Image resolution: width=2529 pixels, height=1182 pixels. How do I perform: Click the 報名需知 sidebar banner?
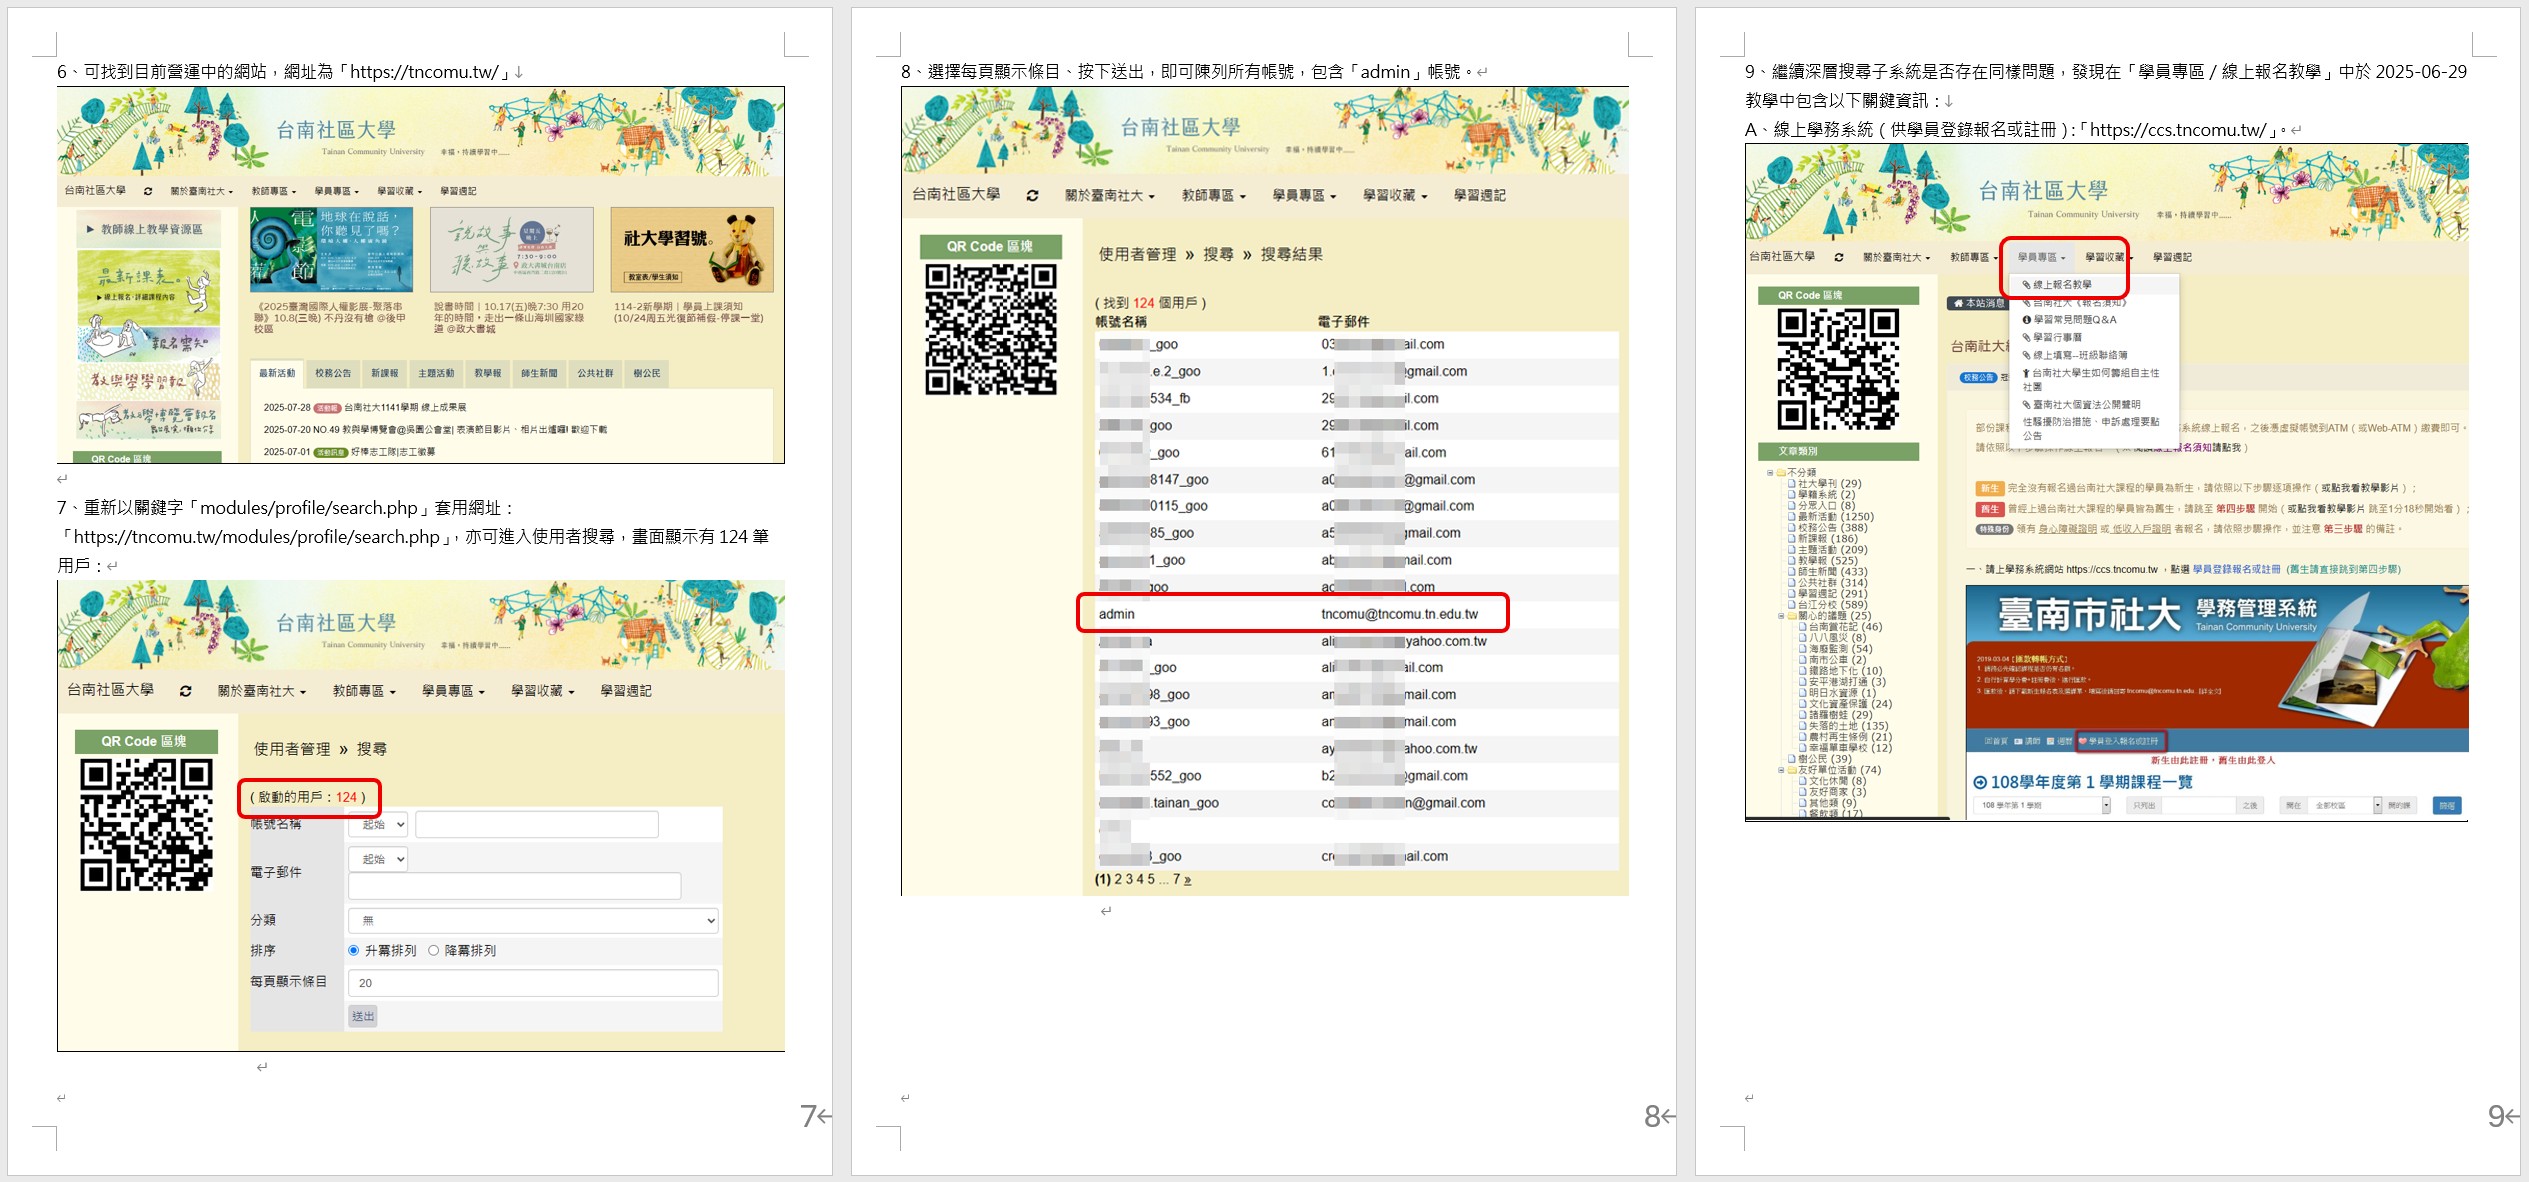(x=148, y=342)
